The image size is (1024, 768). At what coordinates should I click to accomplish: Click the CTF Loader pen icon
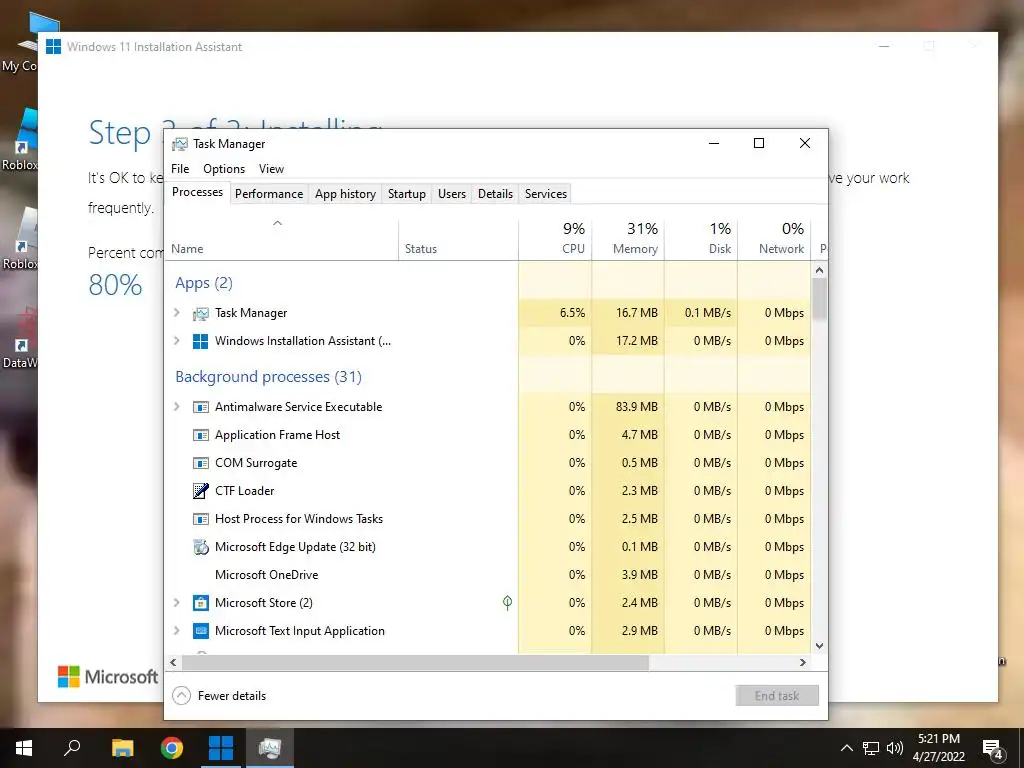pos(200,490)
